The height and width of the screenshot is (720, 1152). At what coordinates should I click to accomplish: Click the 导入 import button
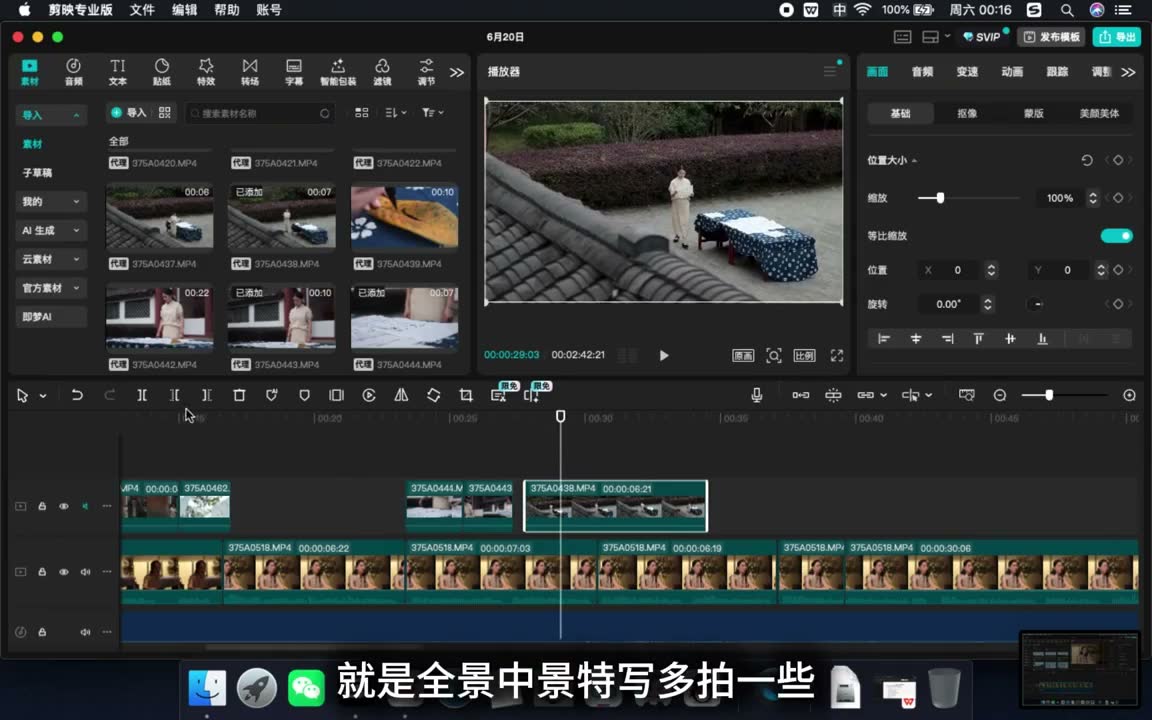coord(129,112)
